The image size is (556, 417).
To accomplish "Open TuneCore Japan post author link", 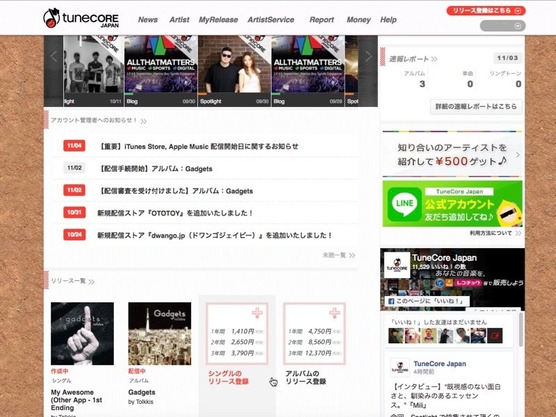I will (440, 364).
